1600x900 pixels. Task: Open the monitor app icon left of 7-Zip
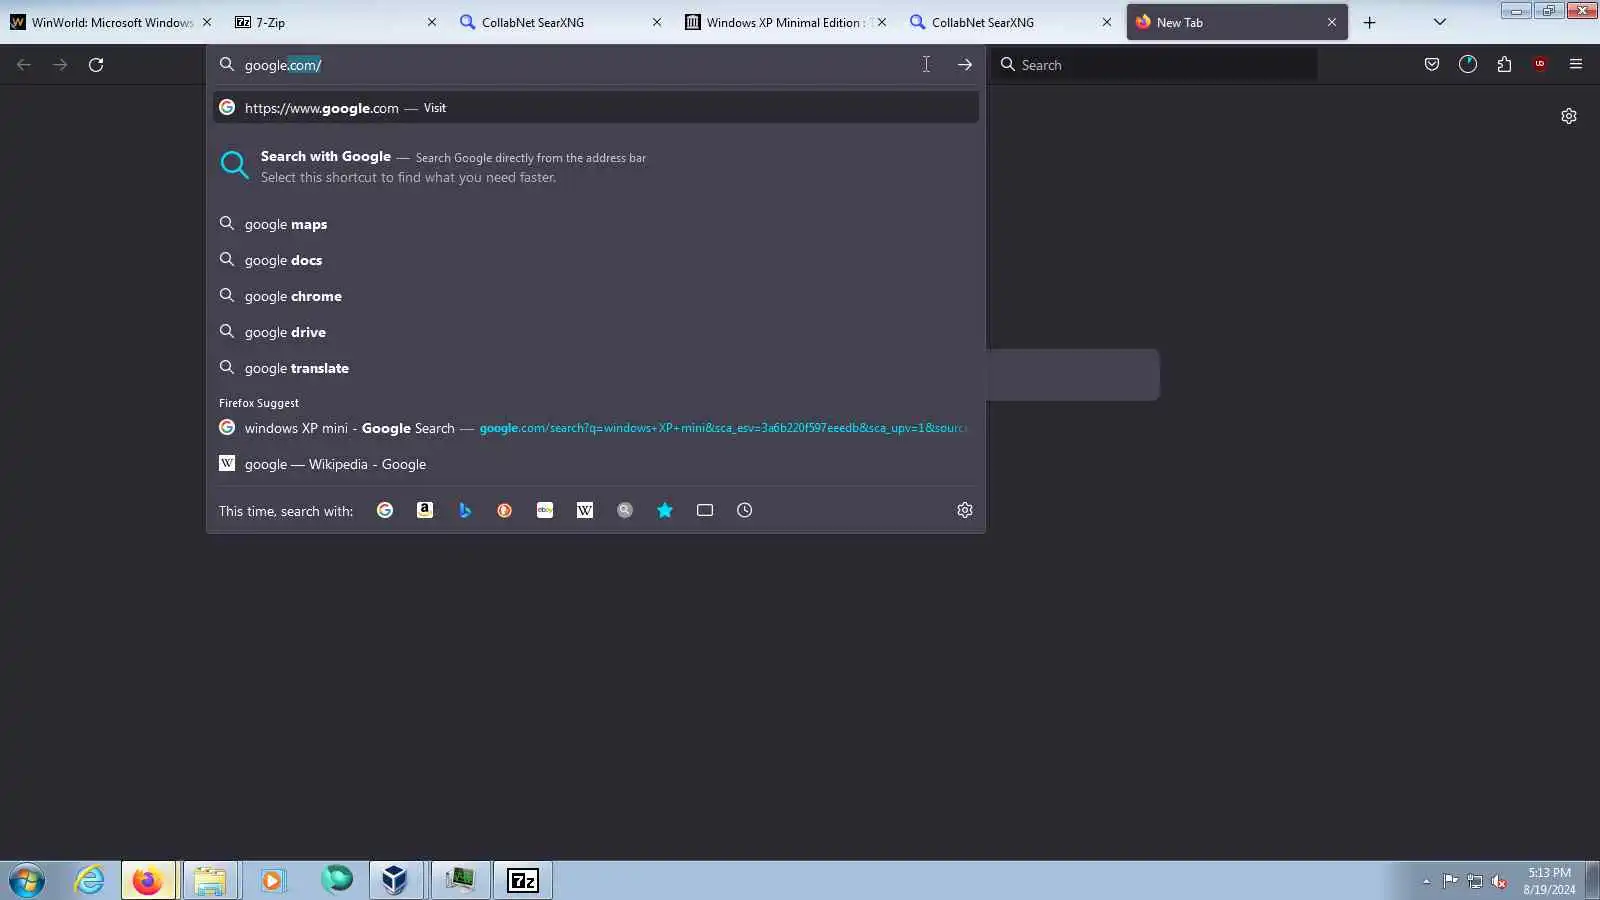pyautogui.click(x=460, y=880)
